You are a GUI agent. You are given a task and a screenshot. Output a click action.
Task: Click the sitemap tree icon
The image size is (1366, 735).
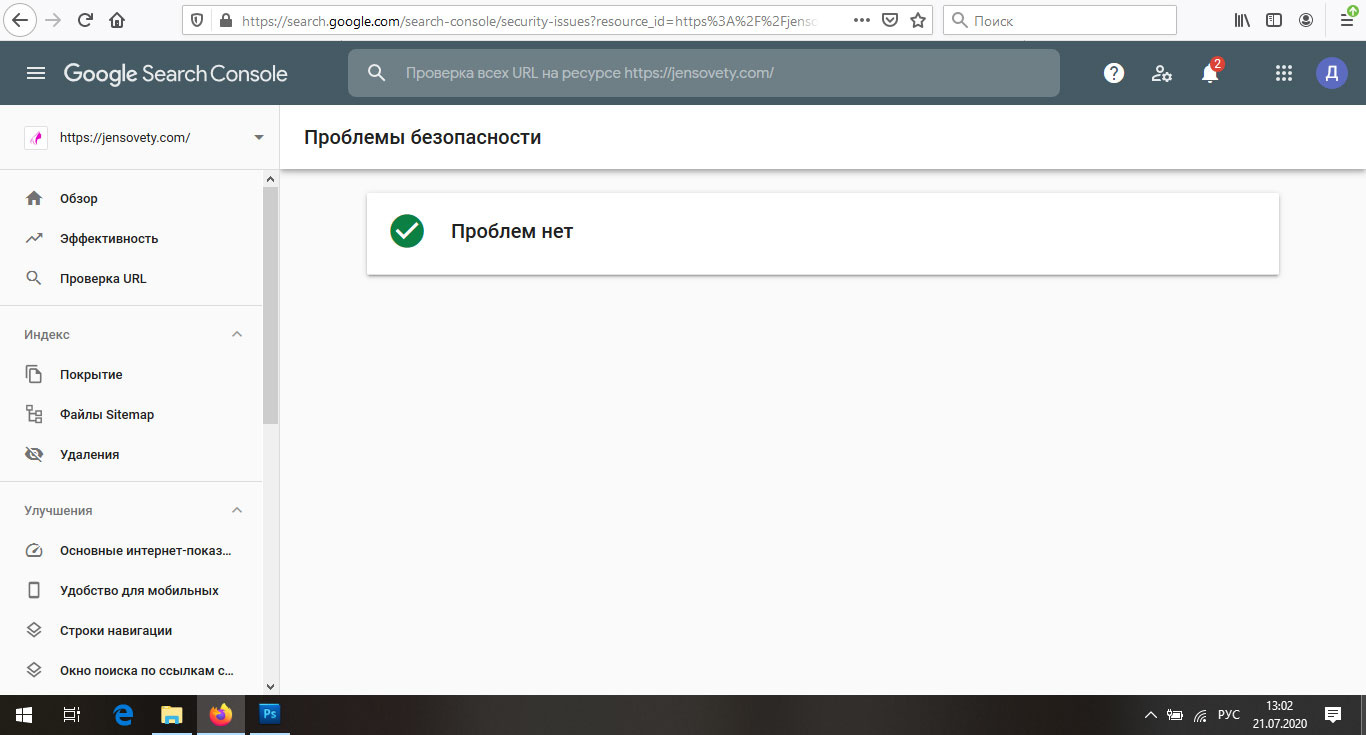tap(34, 414)
